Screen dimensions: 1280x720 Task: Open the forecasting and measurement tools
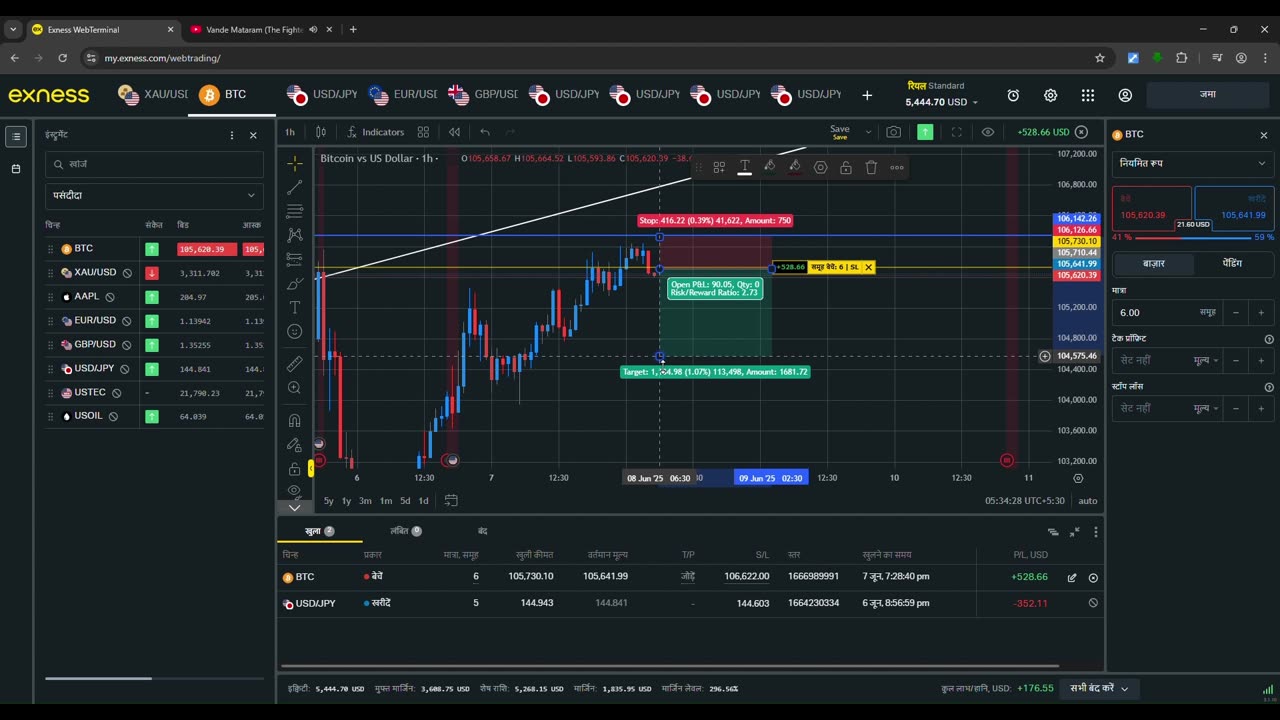pos(294,259)
